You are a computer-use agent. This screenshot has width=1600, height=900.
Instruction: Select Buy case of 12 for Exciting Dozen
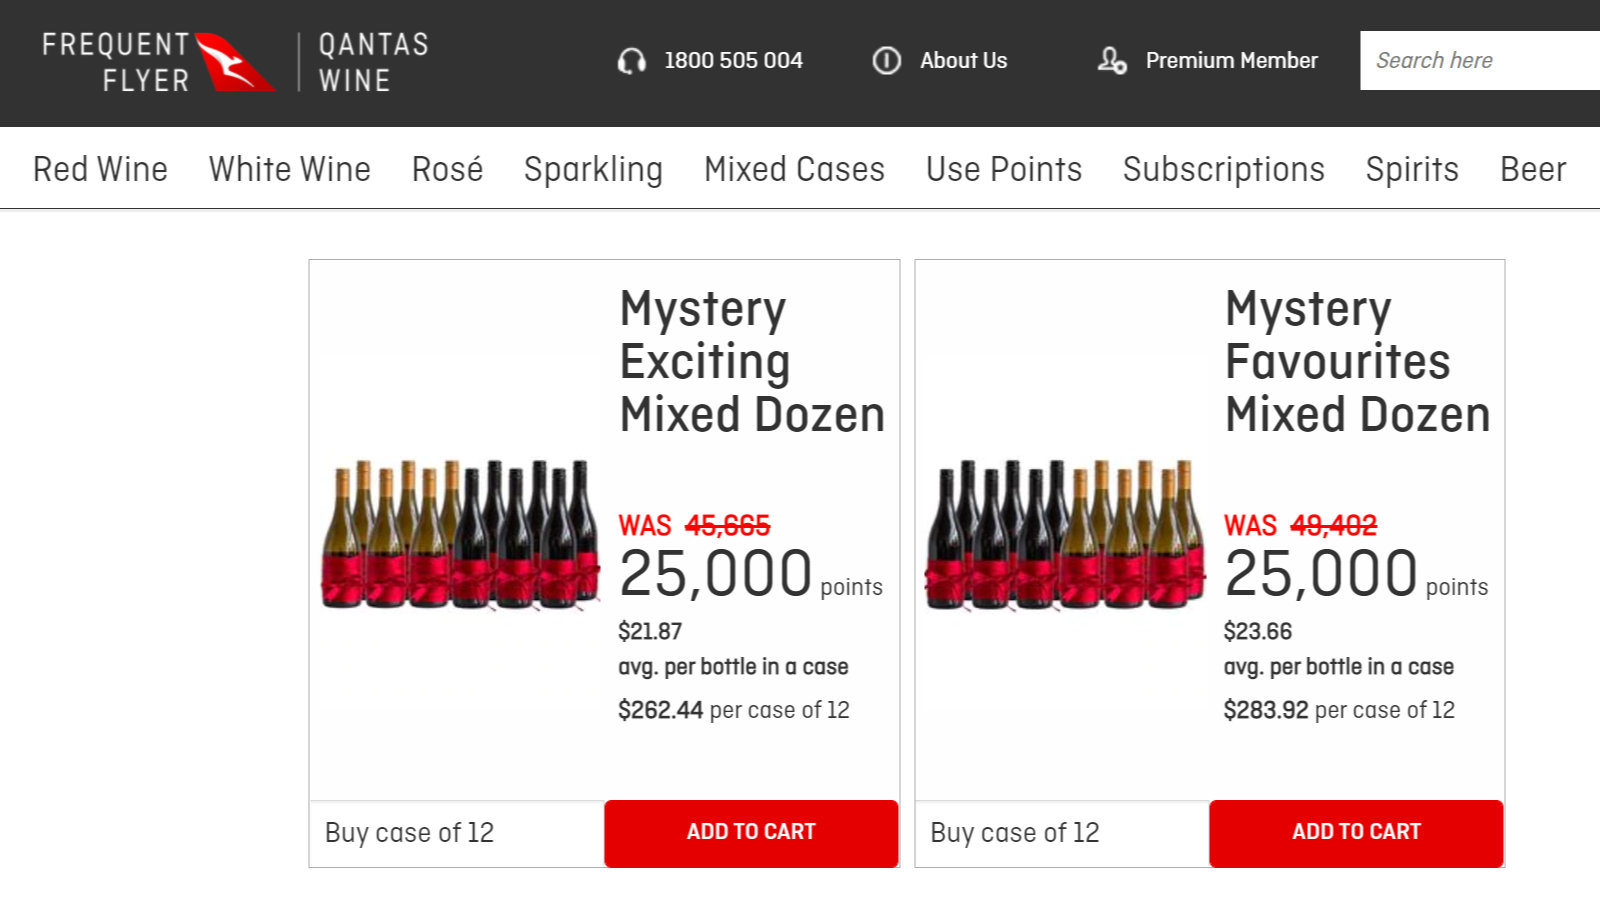(409, 832)
